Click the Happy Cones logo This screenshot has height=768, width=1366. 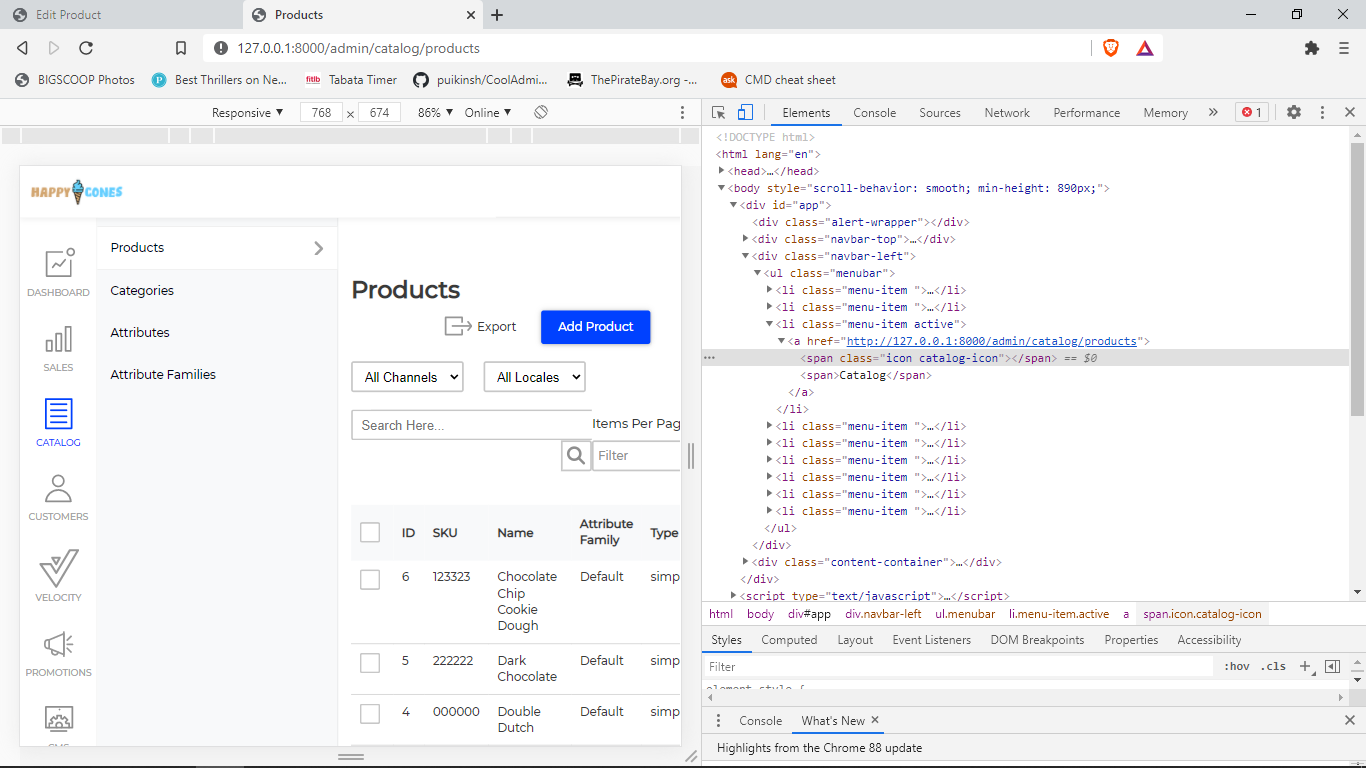[x=77, y=191]
